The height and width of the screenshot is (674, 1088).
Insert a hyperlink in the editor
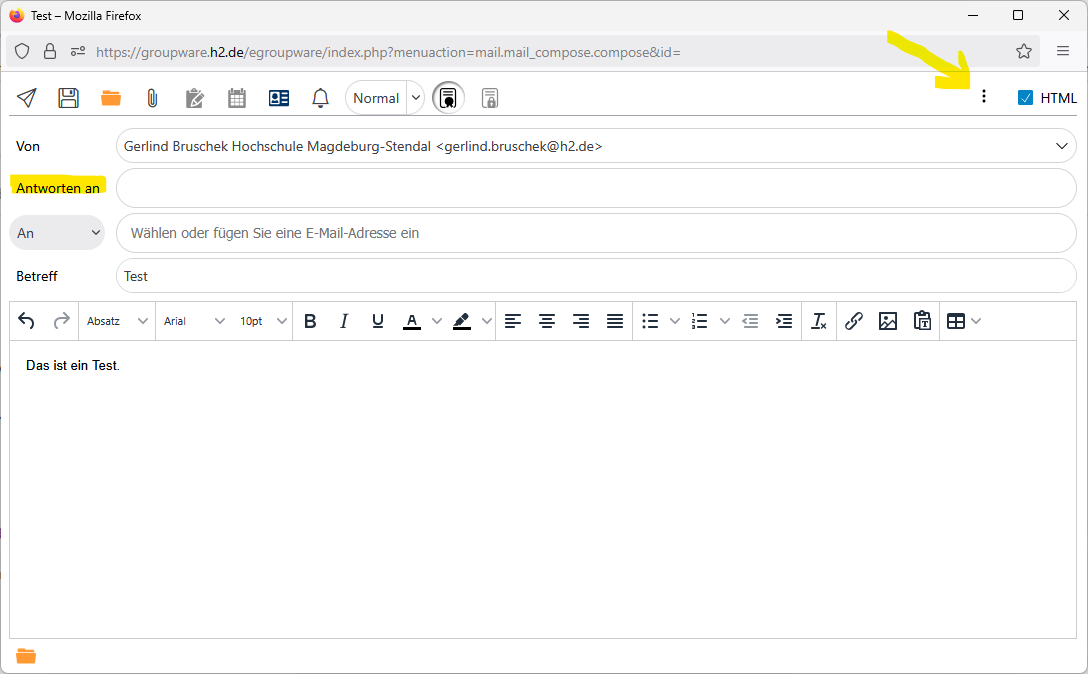pyautogui.click(x=853, y=321)
